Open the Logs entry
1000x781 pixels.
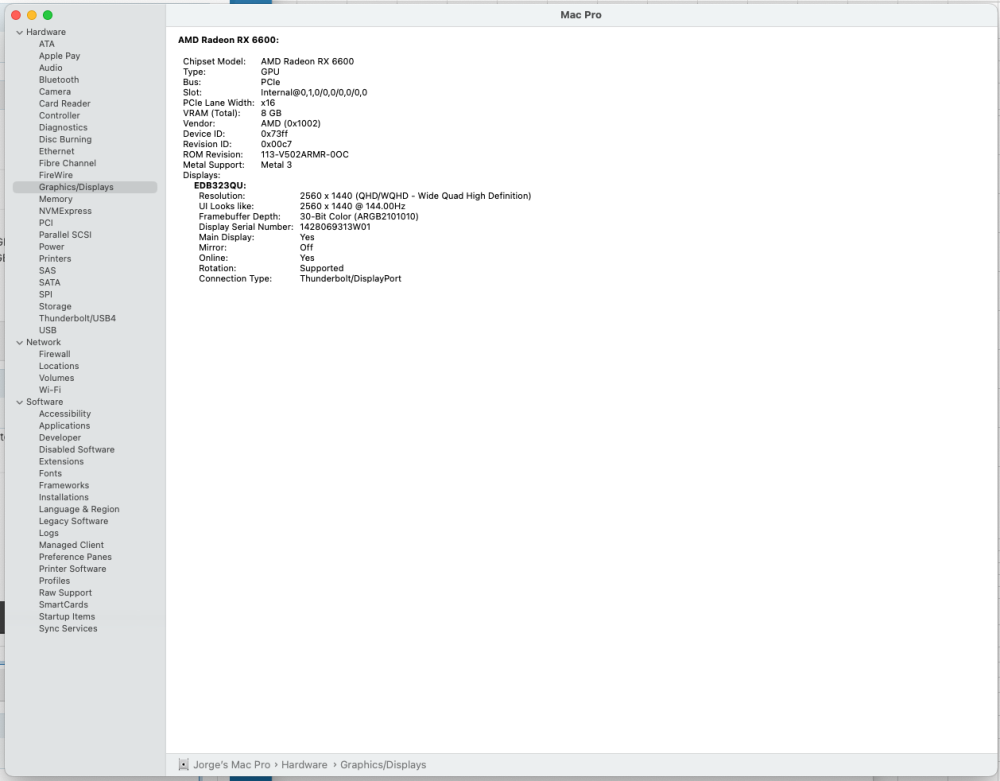coord(48,533)
